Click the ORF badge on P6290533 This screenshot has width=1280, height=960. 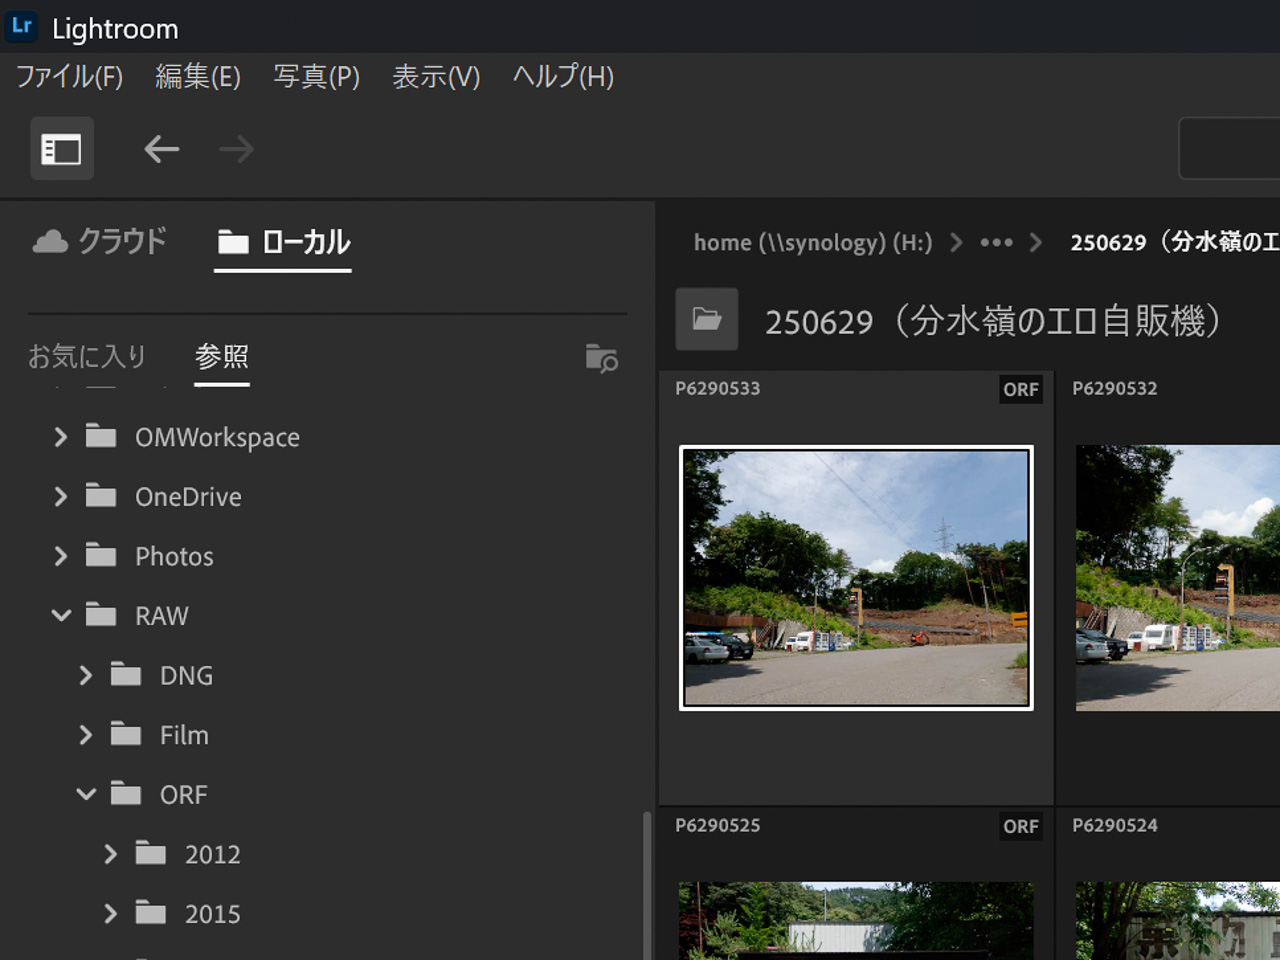pos(1021,389)
